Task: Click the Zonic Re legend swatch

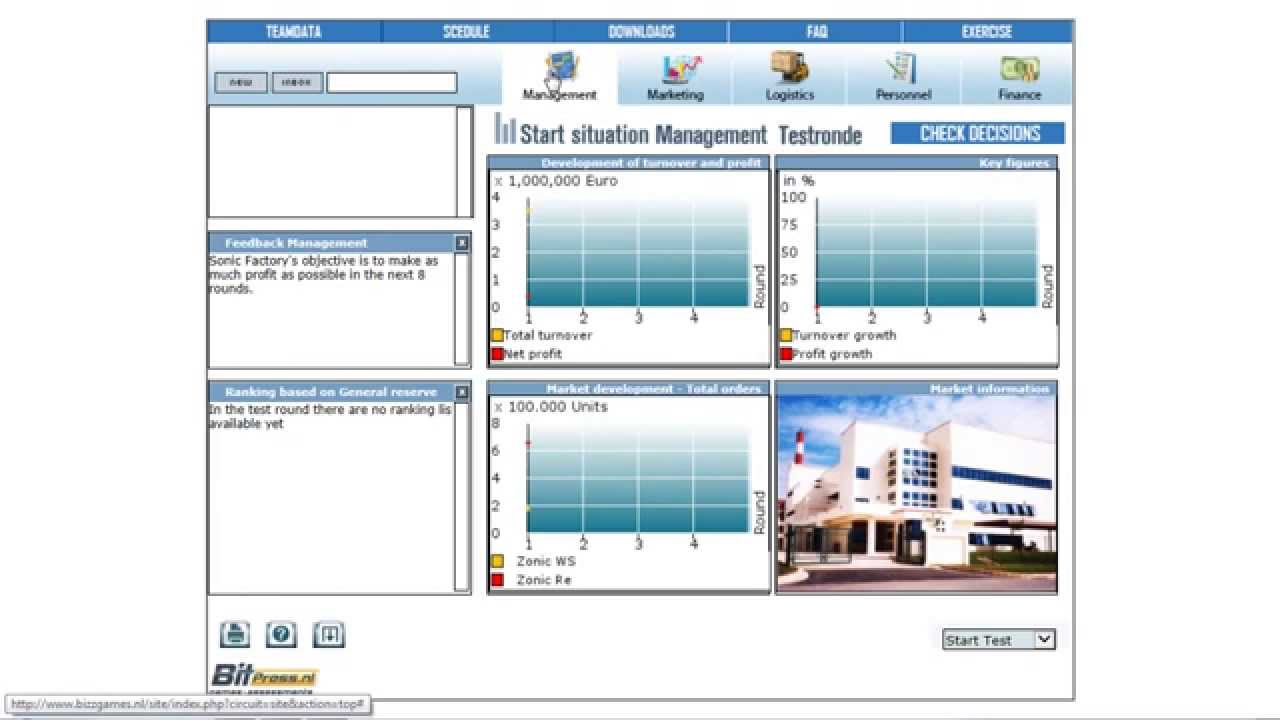Action: pos(497,580)
